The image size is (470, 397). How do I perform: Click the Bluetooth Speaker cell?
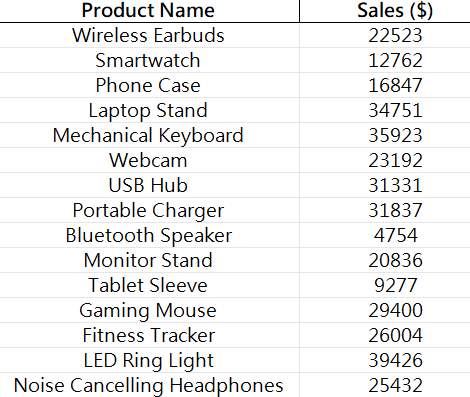(x=149, y=235)
